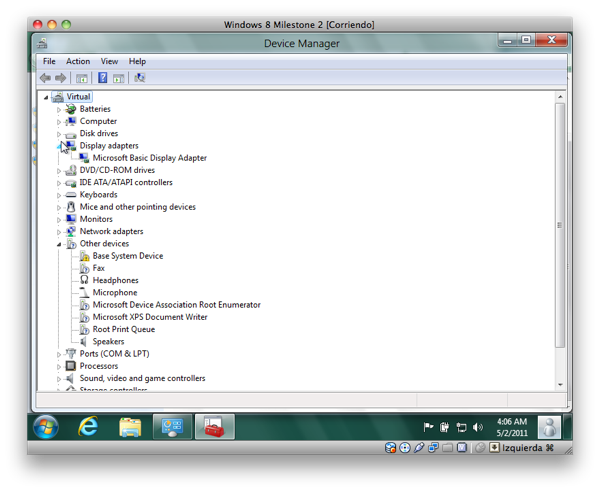Collapse the Virtual root node
Viewport: 600px width, 492px height.
(x=46, y=98)
